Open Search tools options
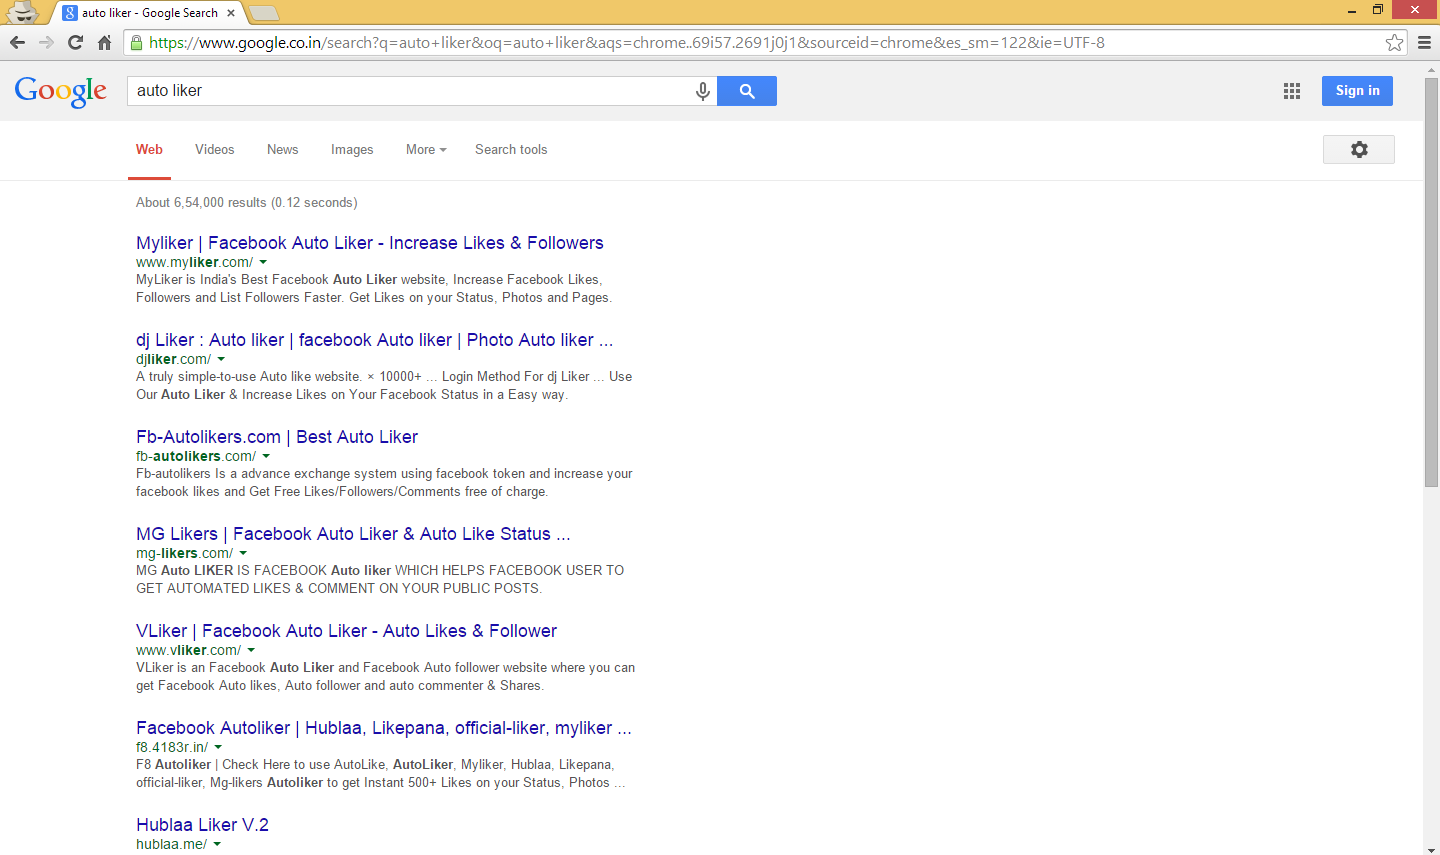 [511, 149]
